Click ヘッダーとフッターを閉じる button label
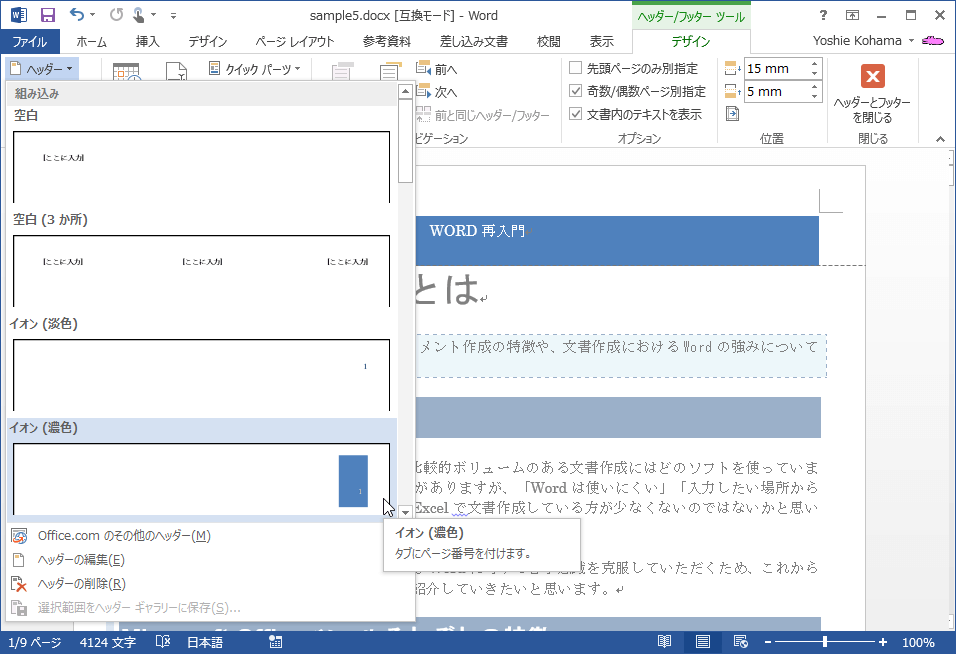 tap(872, 110)
